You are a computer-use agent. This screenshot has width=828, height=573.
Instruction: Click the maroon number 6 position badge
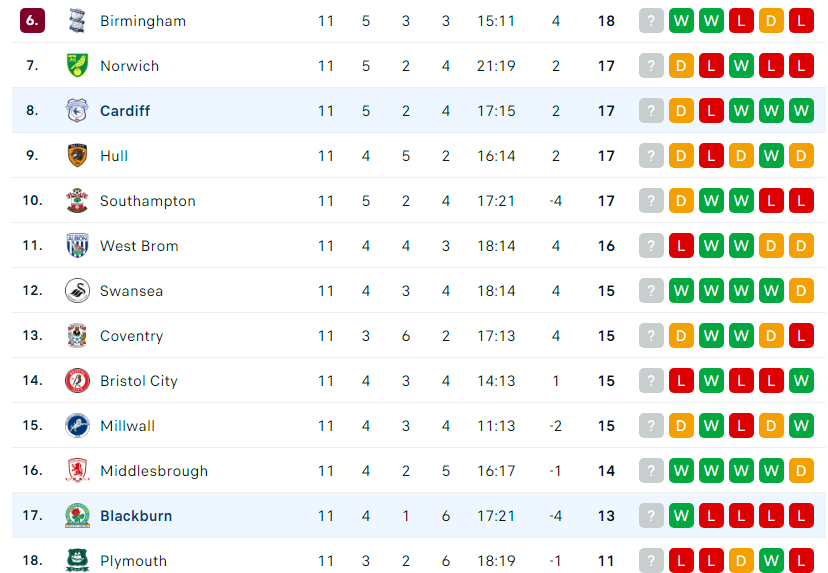pyautogui.click(x=32, y=21)
